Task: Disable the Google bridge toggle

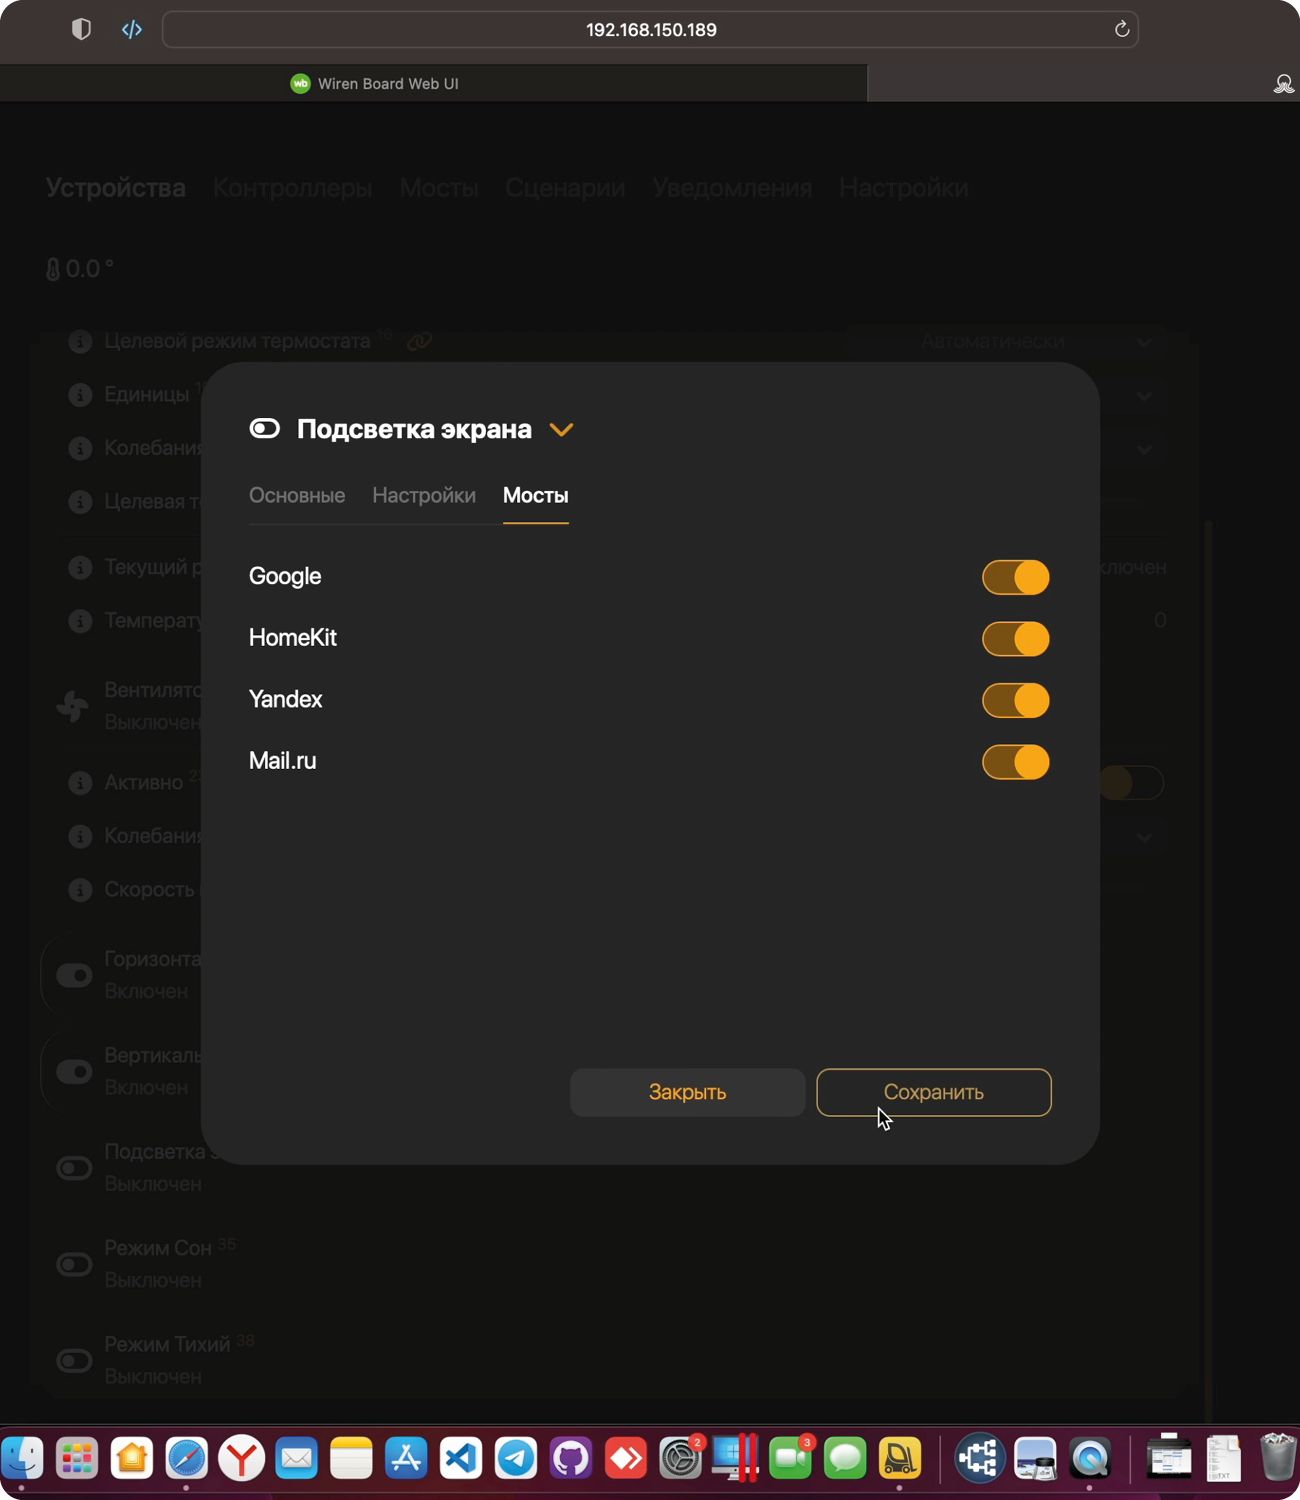Action: (1015, 577)
